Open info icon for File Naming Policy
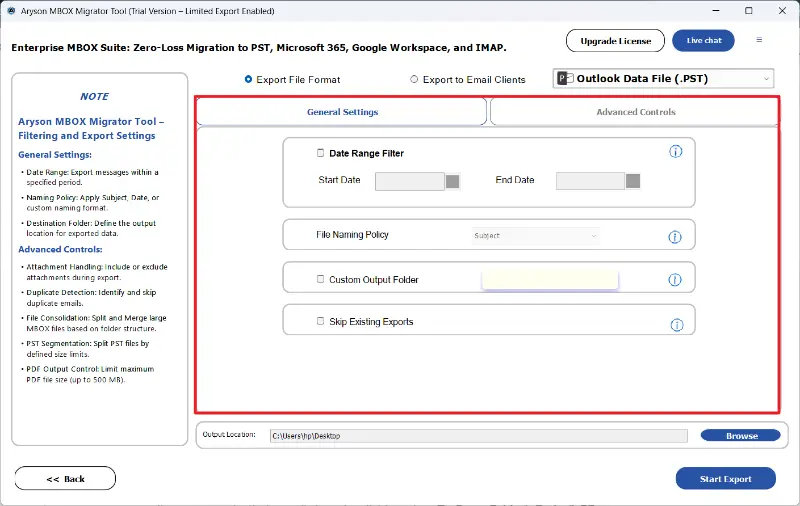 [x=674, y=237]
